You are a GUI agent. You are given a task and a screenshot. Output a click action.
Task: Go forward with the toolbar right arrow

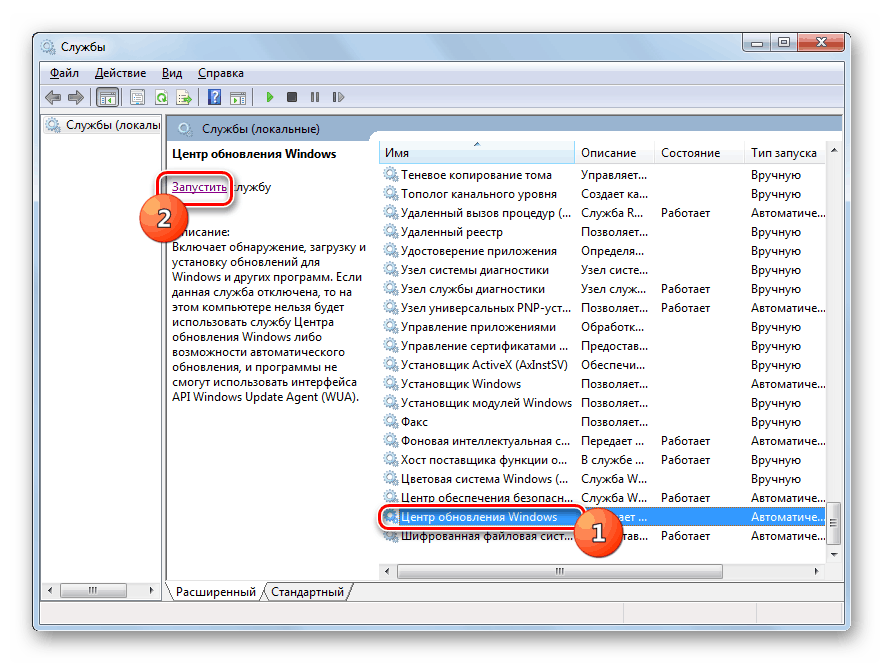click(76, 98)
